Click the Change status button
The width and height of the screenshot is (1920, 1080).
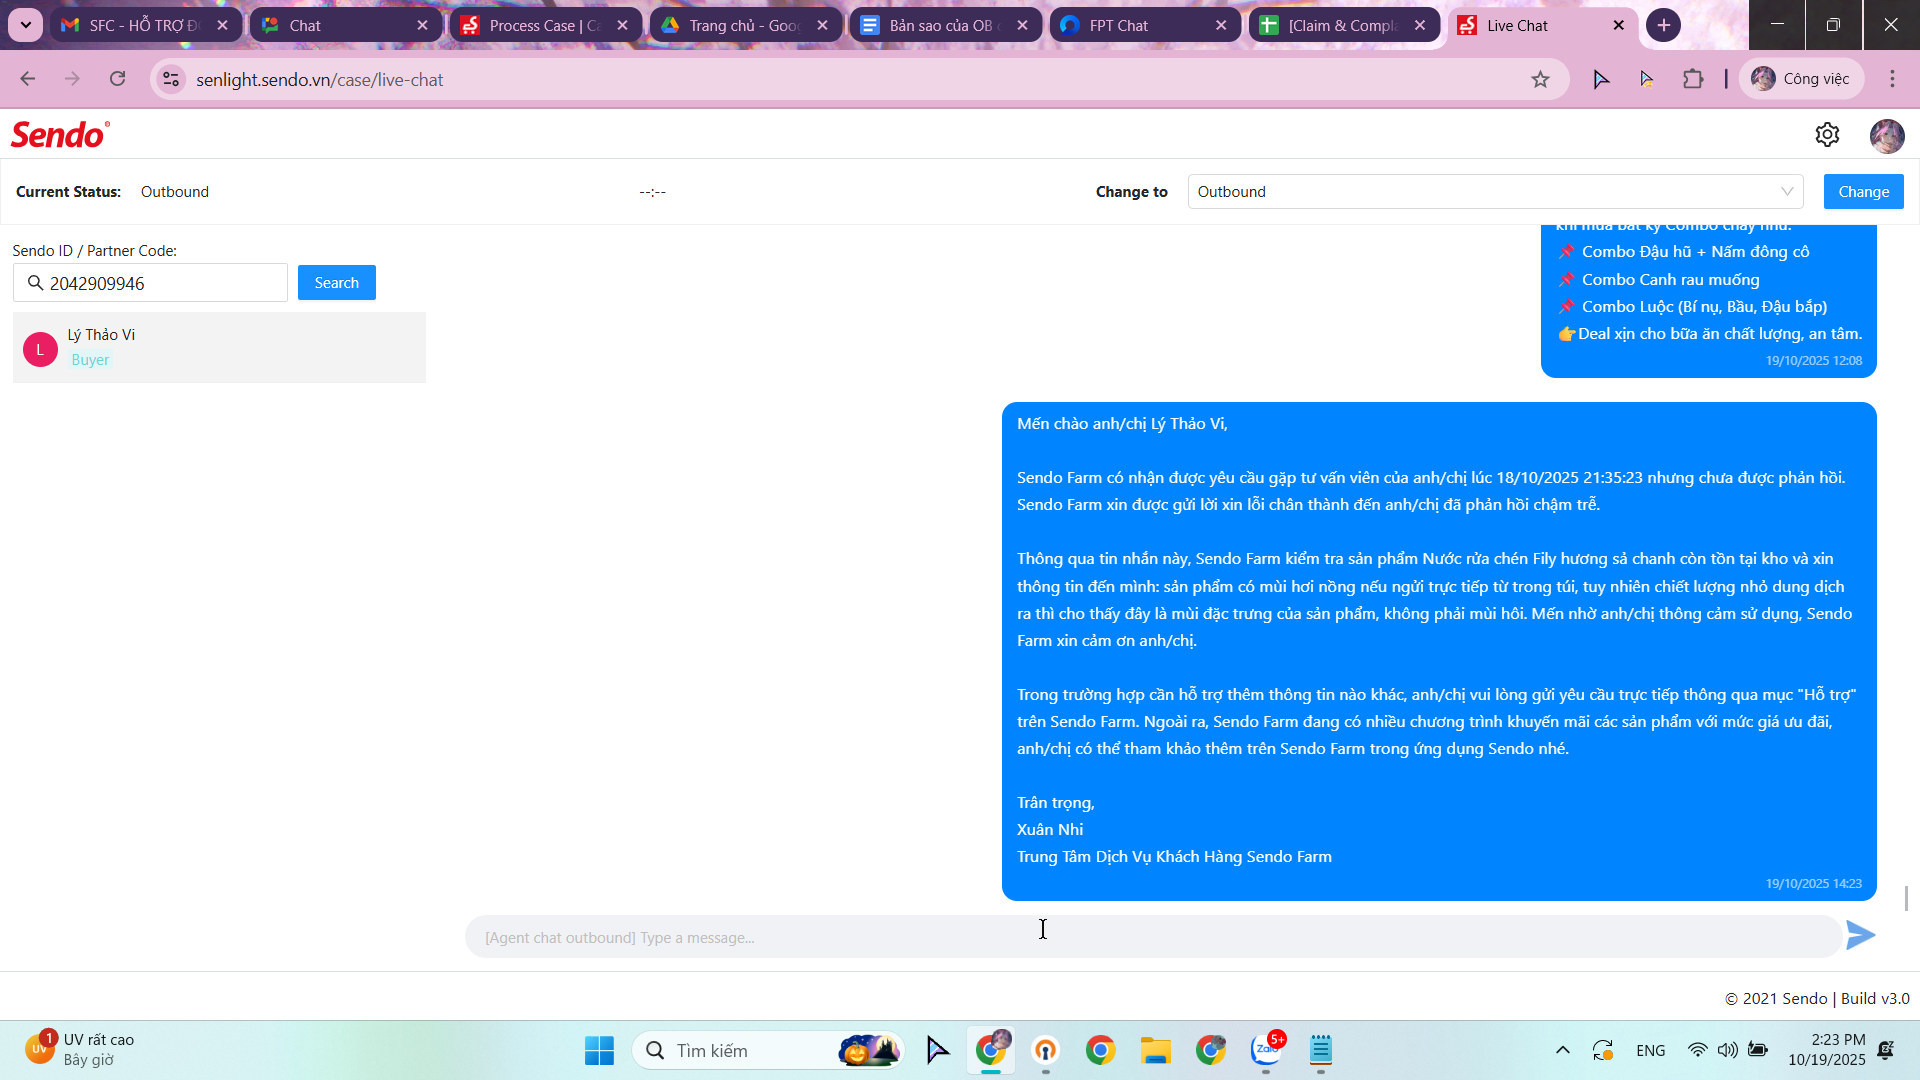pos(1863,192)
